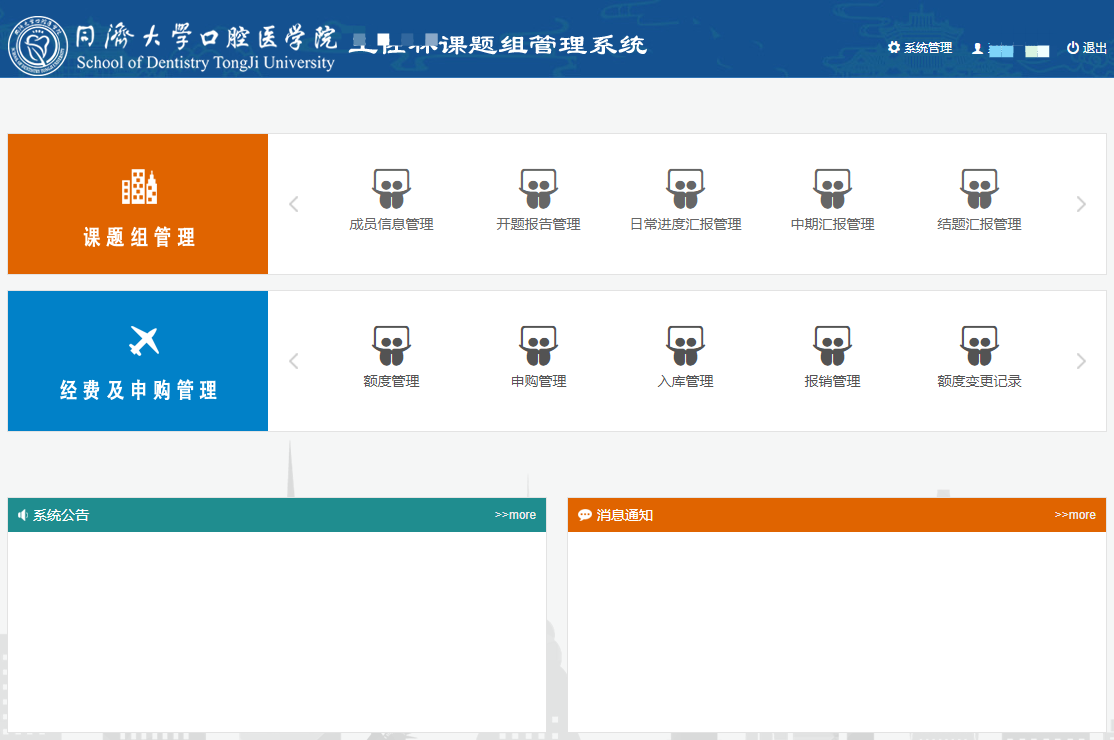Open 开题报告管理 module icon
The image size is (1114, 740).
[538, 190]
